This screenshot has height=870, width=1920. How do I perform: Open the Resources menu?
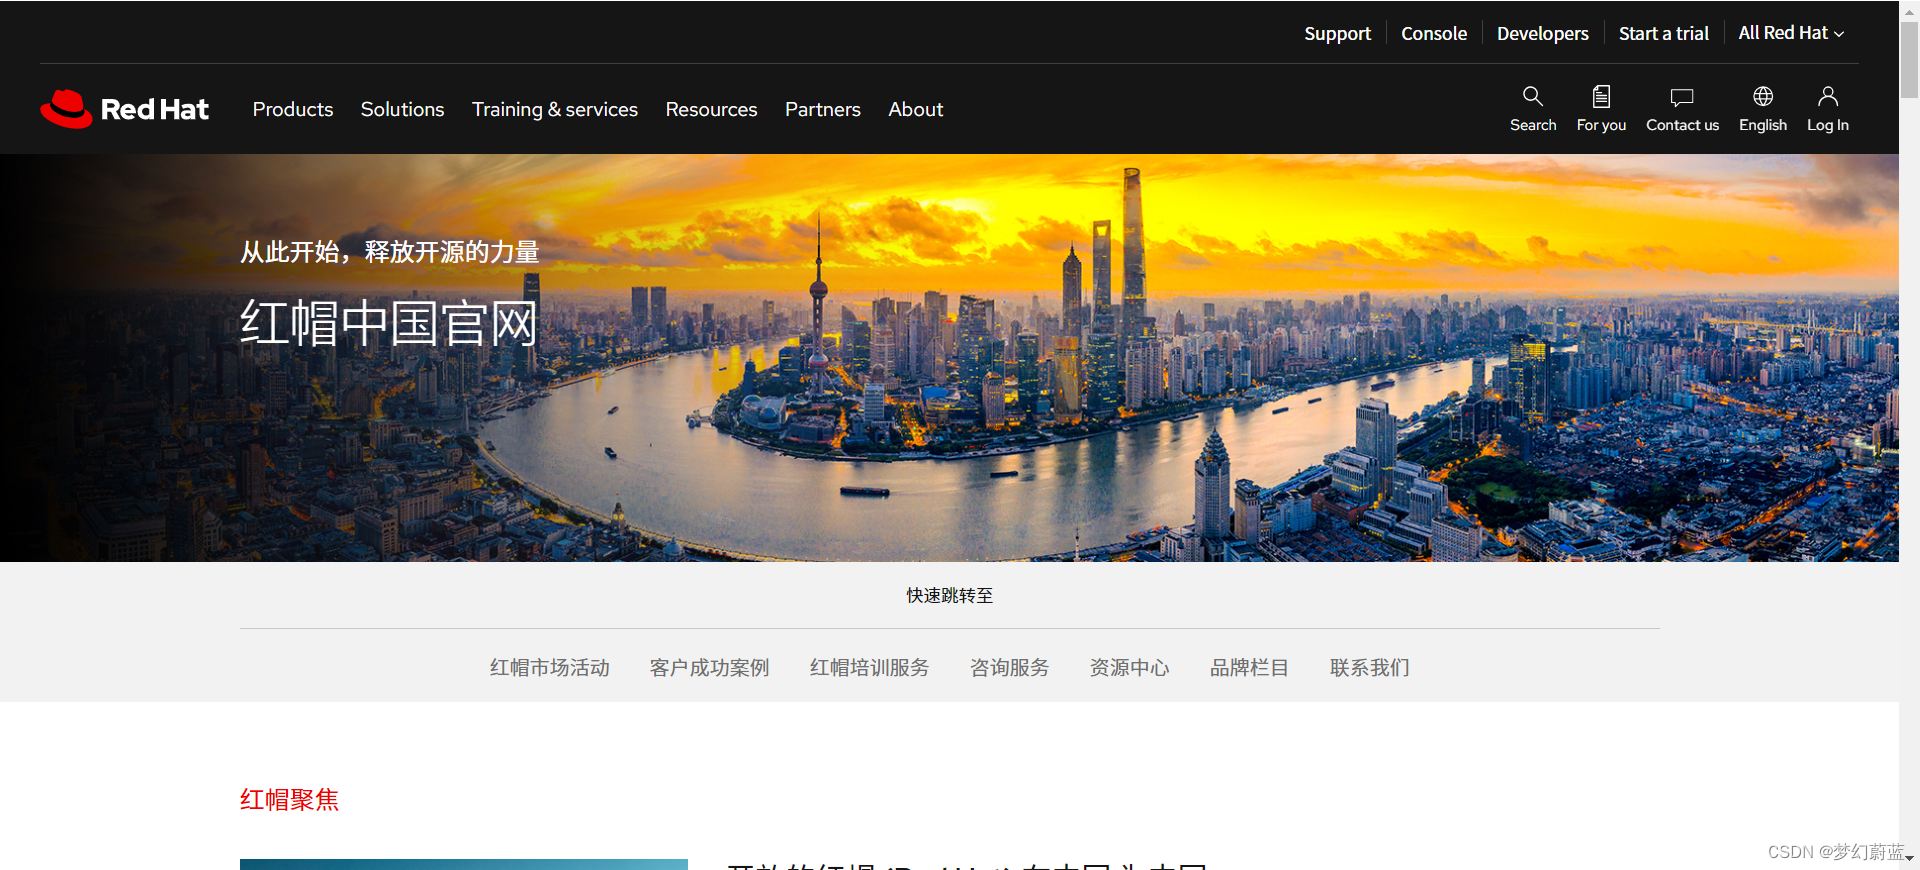coord(711,109)
